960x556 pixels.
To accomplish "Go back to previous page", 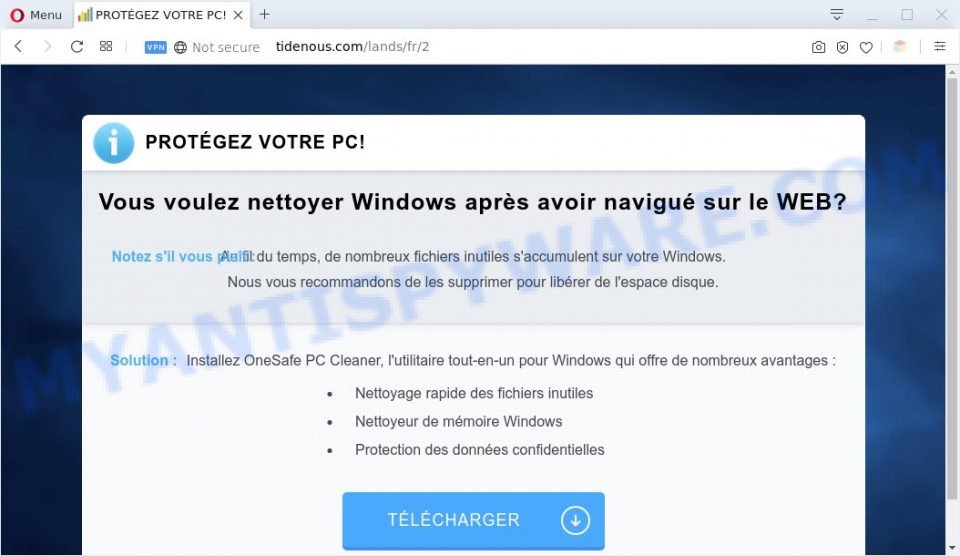I will tap(18, 47).
